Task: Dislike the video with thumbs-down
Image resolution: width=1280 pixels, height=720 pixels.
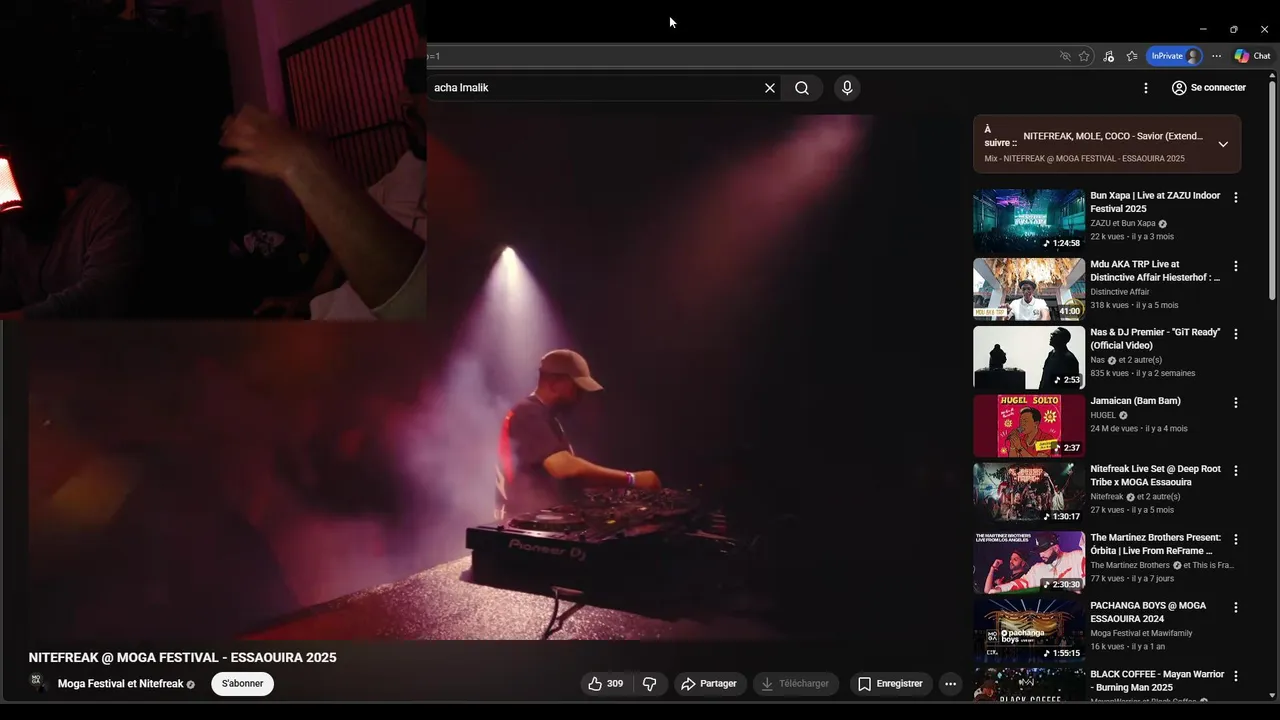Action: pyautogui.click(x=650, y=684)
